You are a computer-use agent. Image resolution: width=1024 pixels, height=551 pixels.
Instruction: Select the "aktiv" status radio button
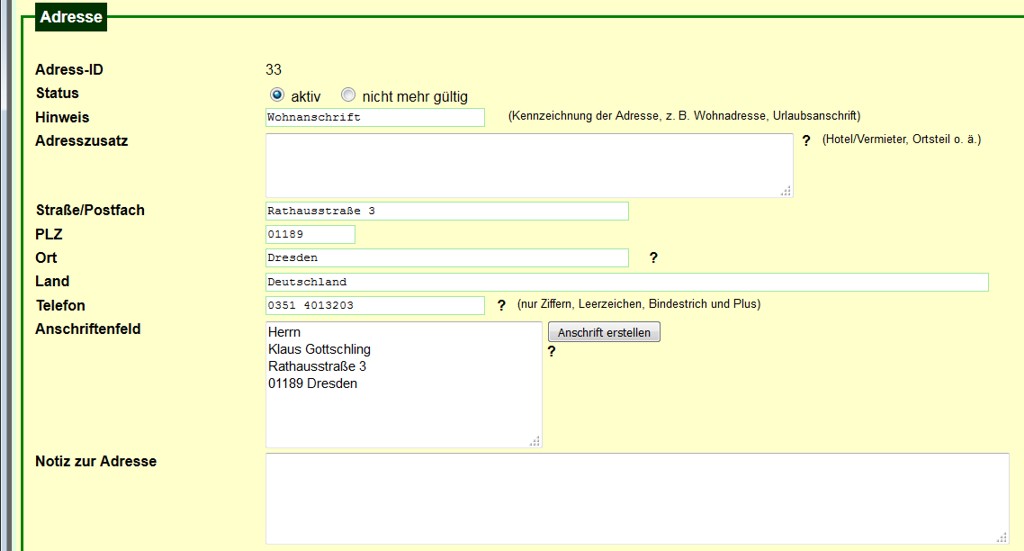pos(277,95)
